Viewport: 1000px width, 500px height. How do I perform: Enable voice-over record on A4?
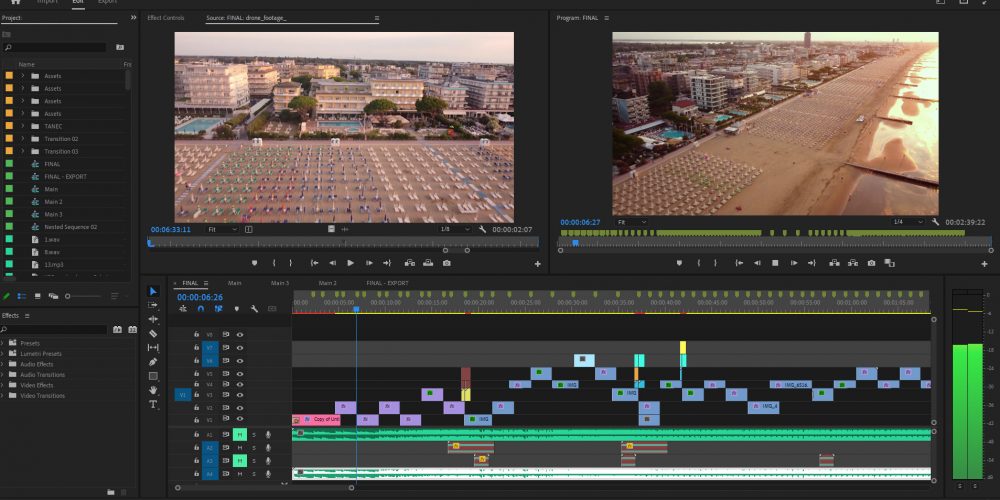[268, 474]
